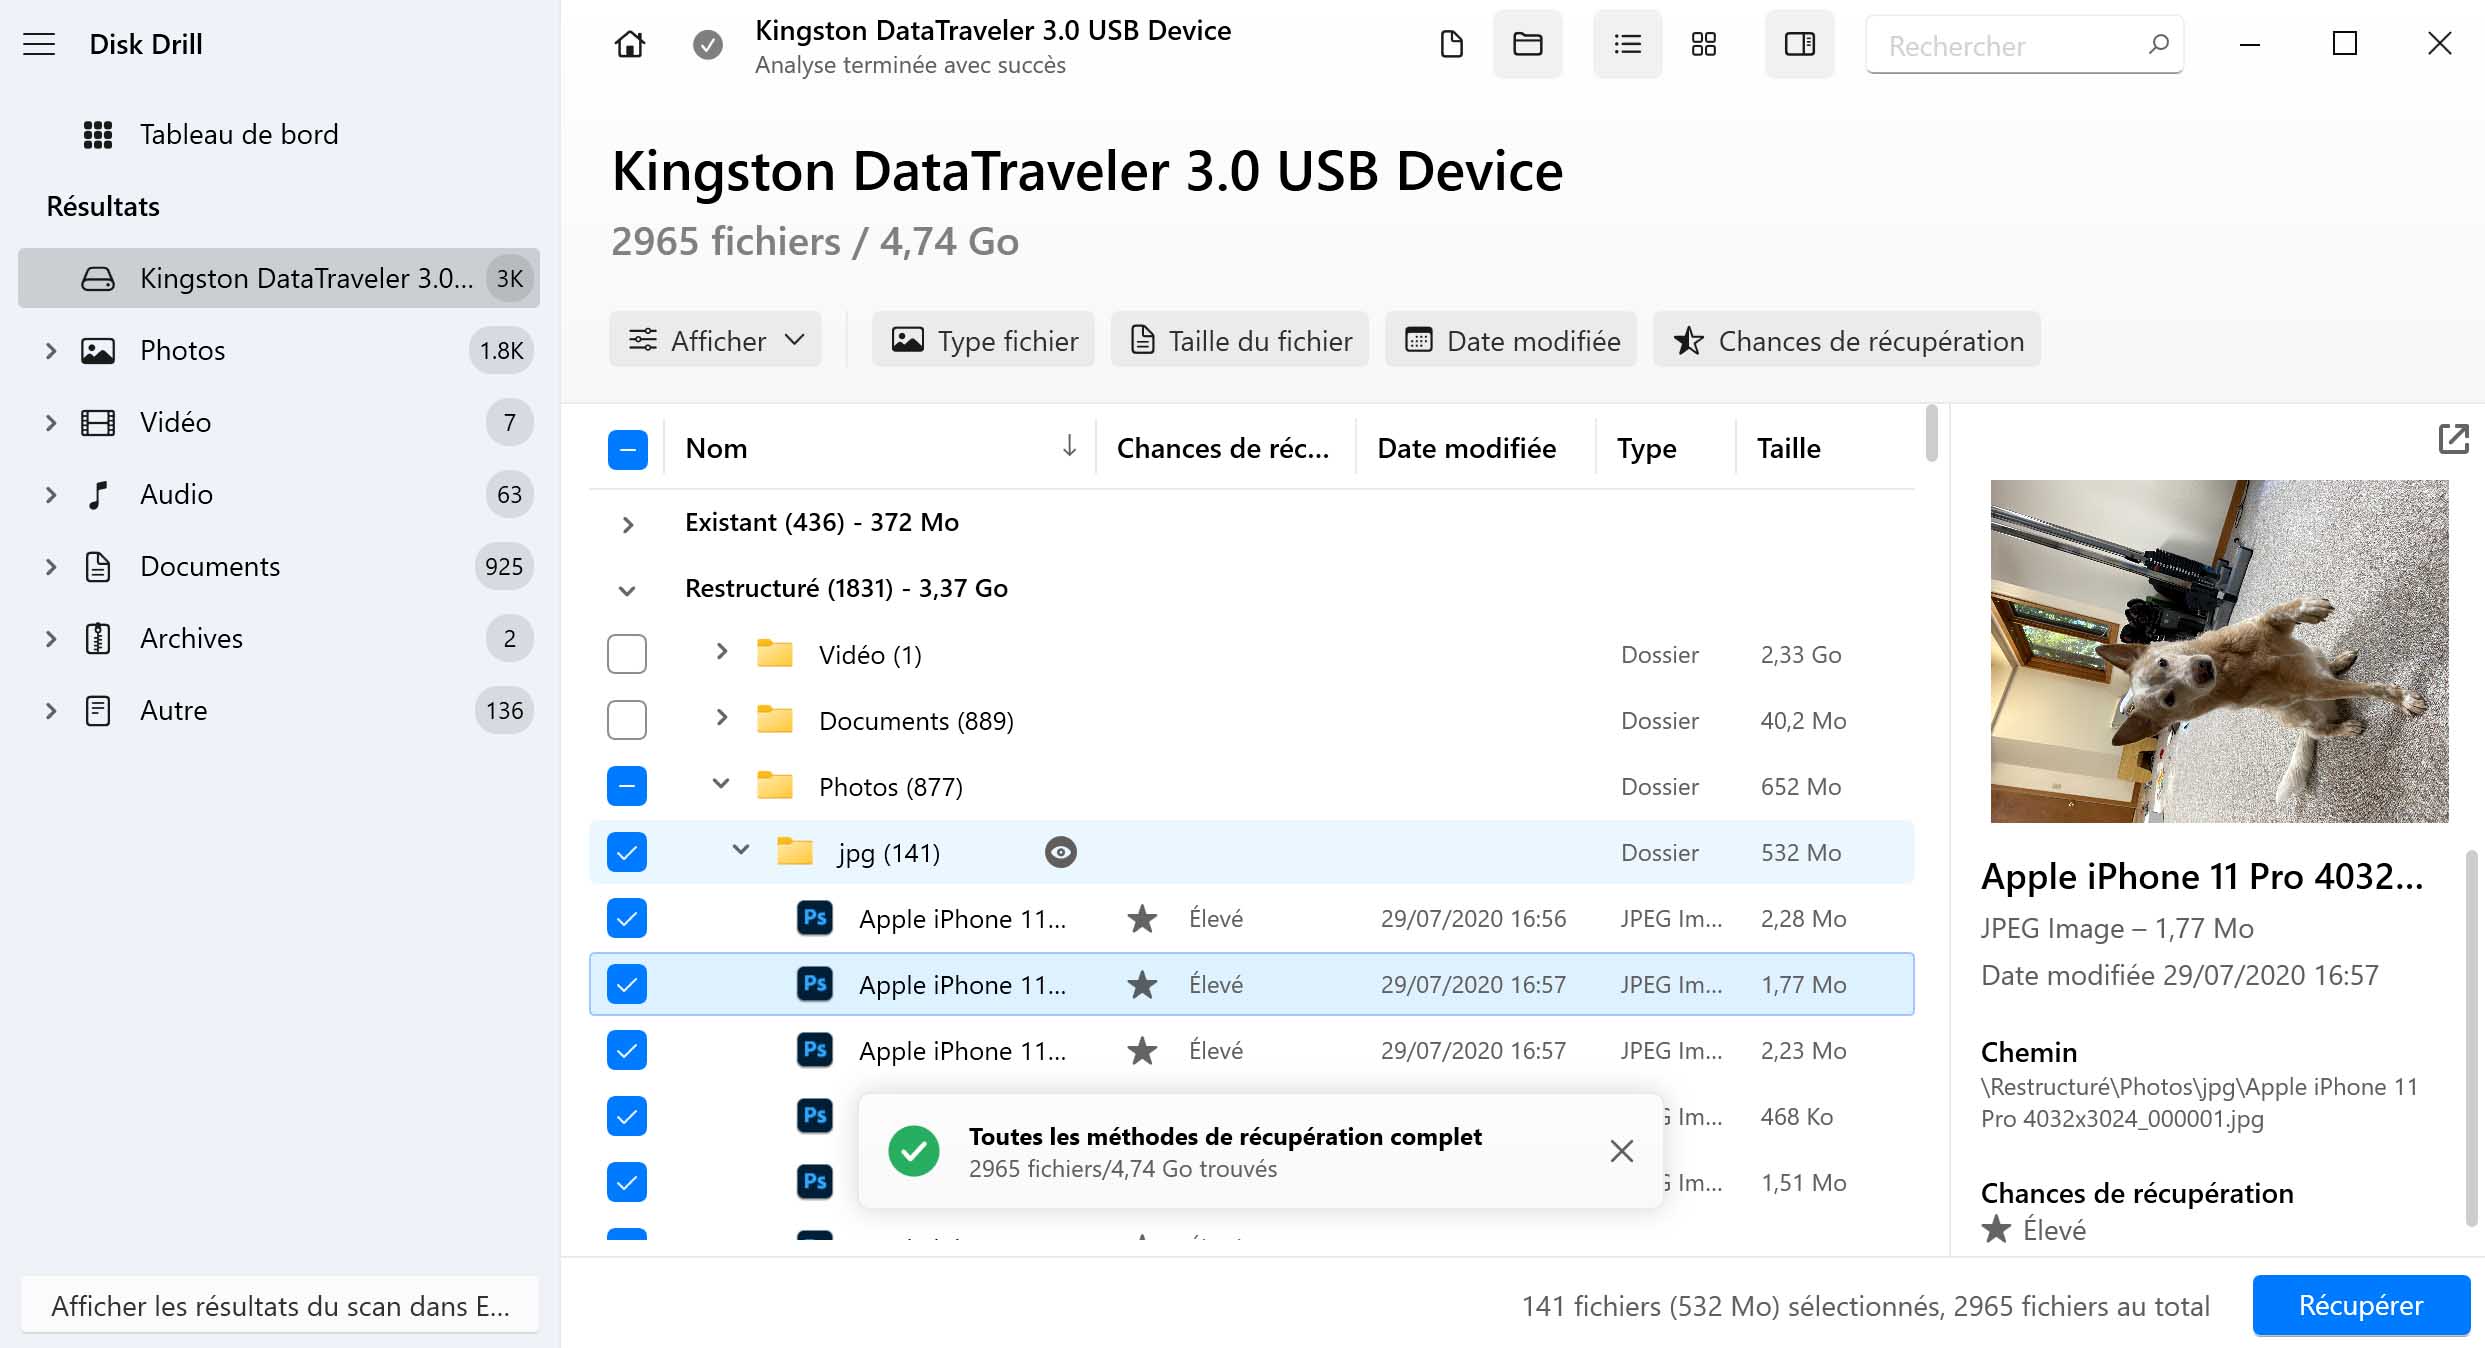2485x1348 pixels.
Task: Dismiss the recovery complete notification
Action: [1621, 1151]
